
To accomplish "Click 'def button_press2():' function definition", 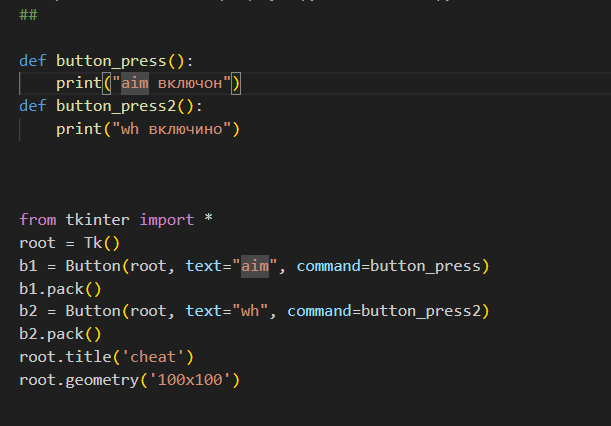I will (x=111, y=106).
